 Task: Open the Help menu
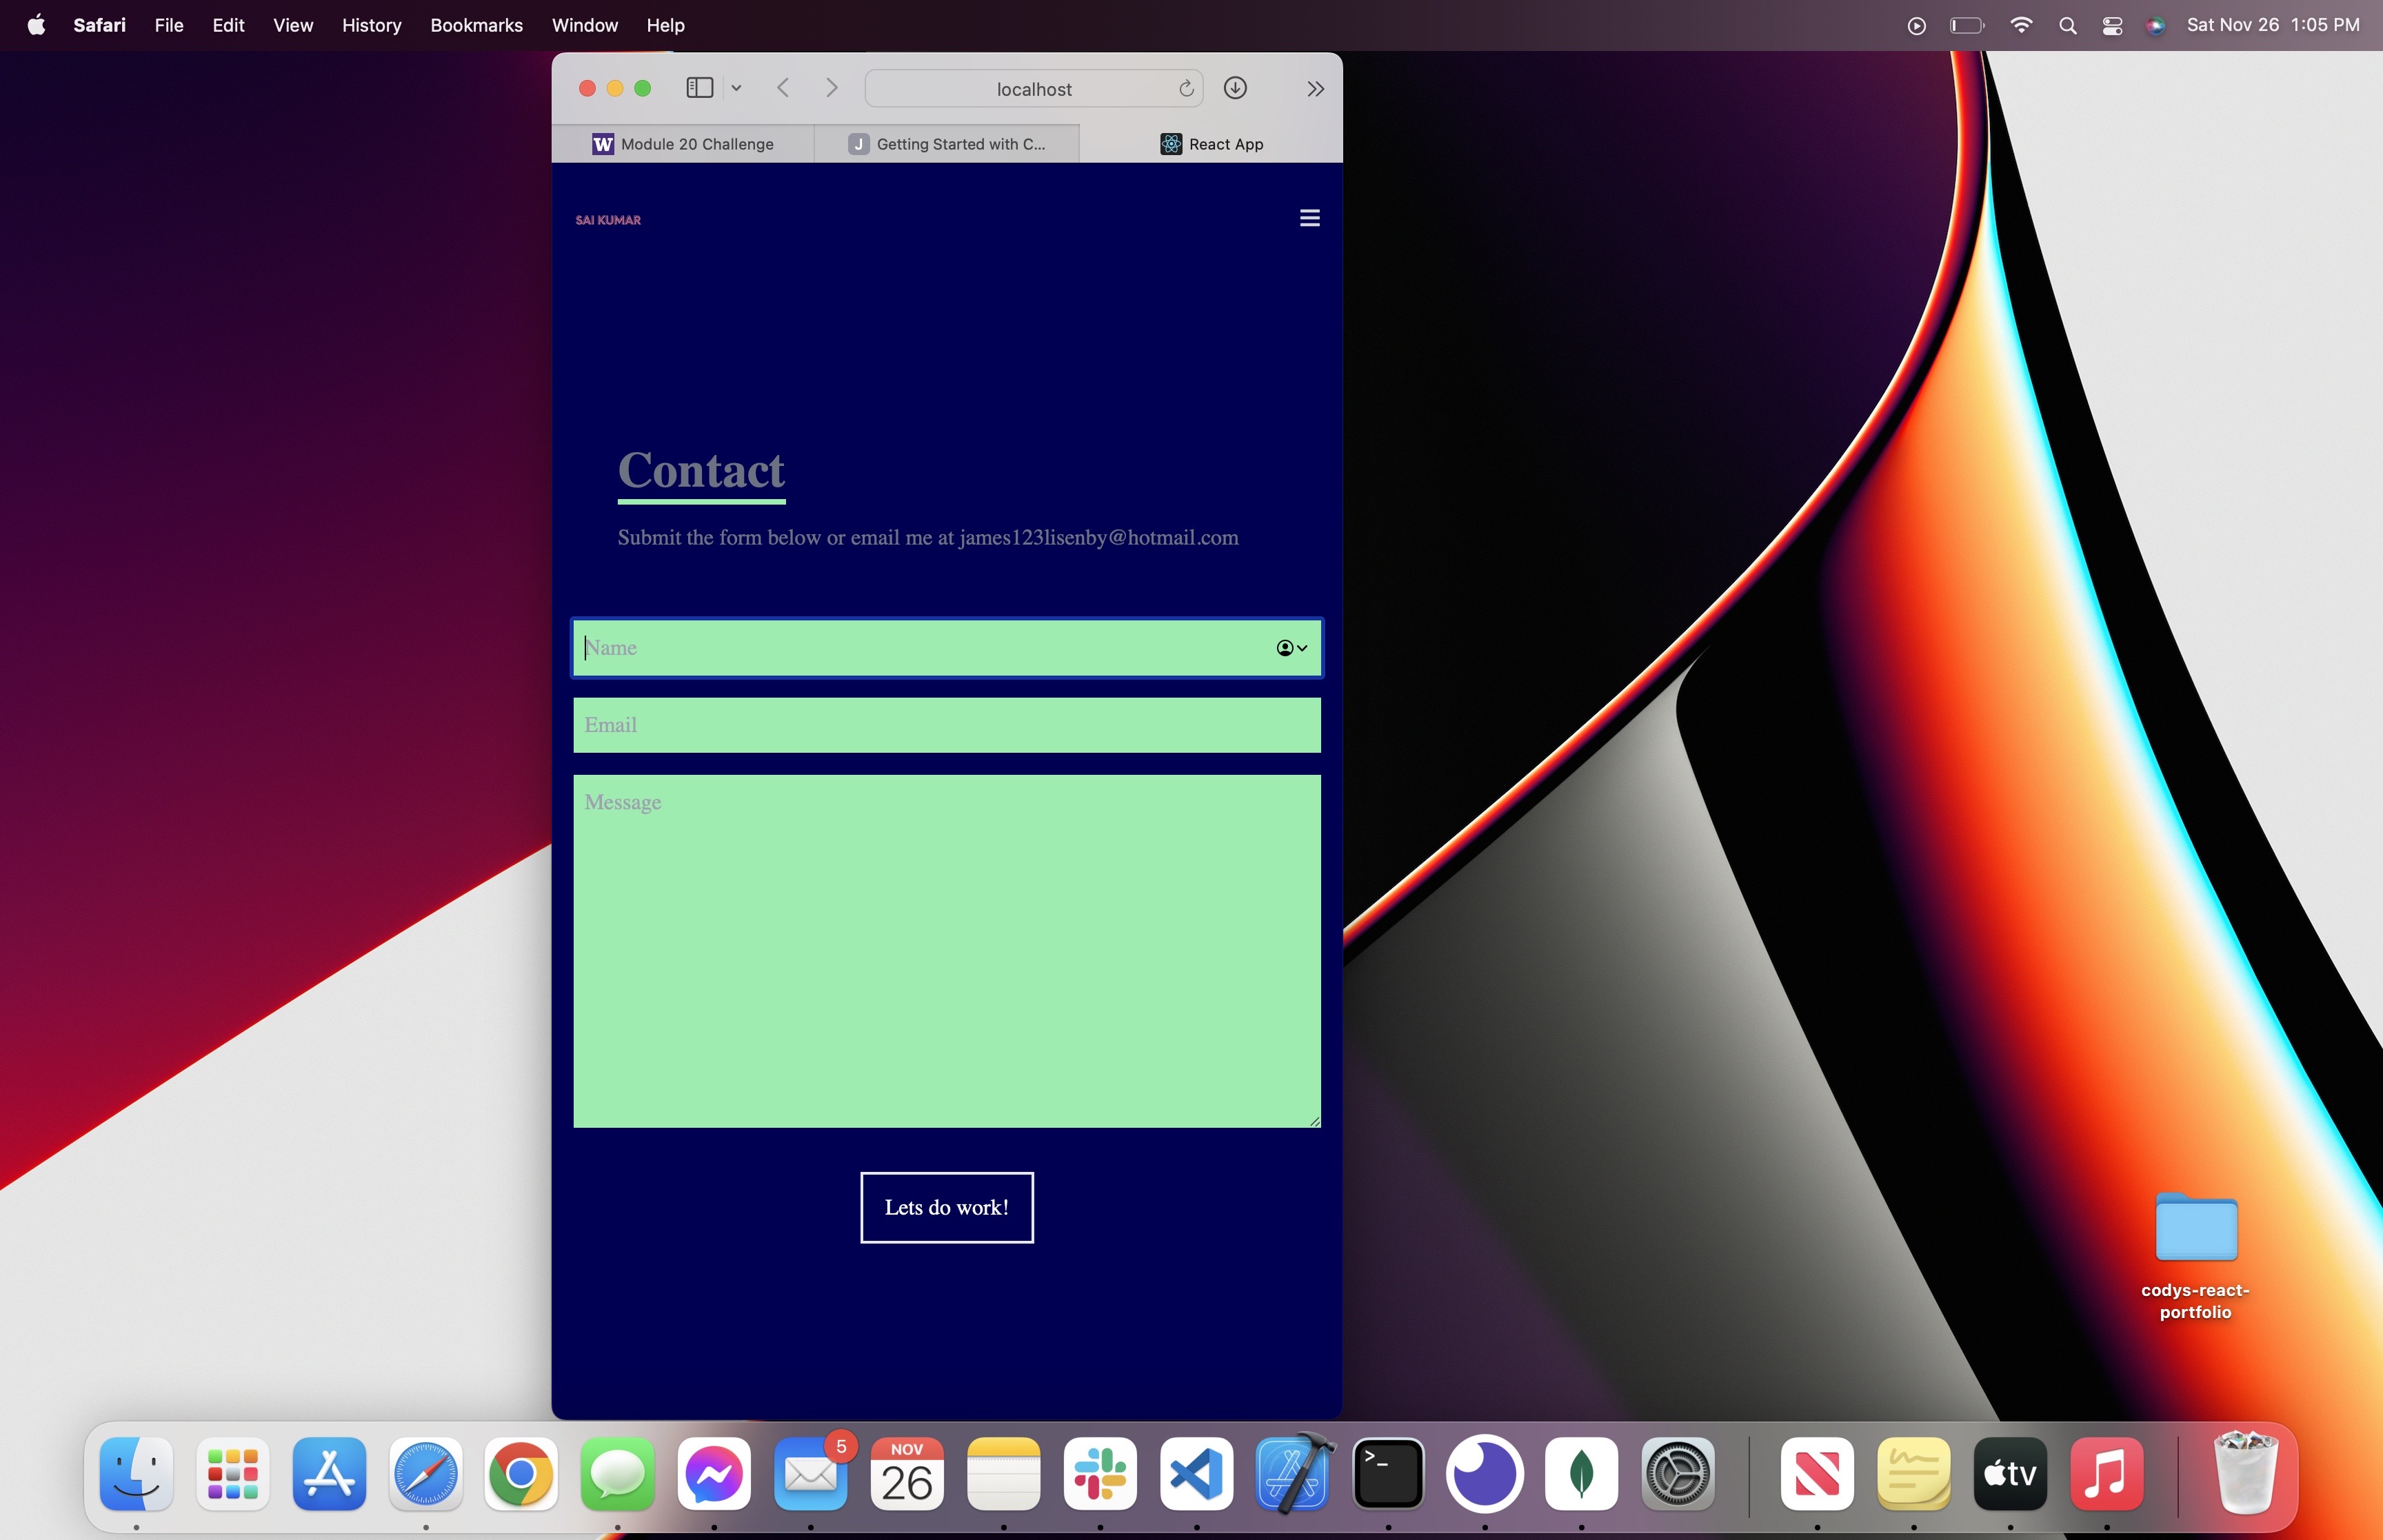[x=665, y=25]
